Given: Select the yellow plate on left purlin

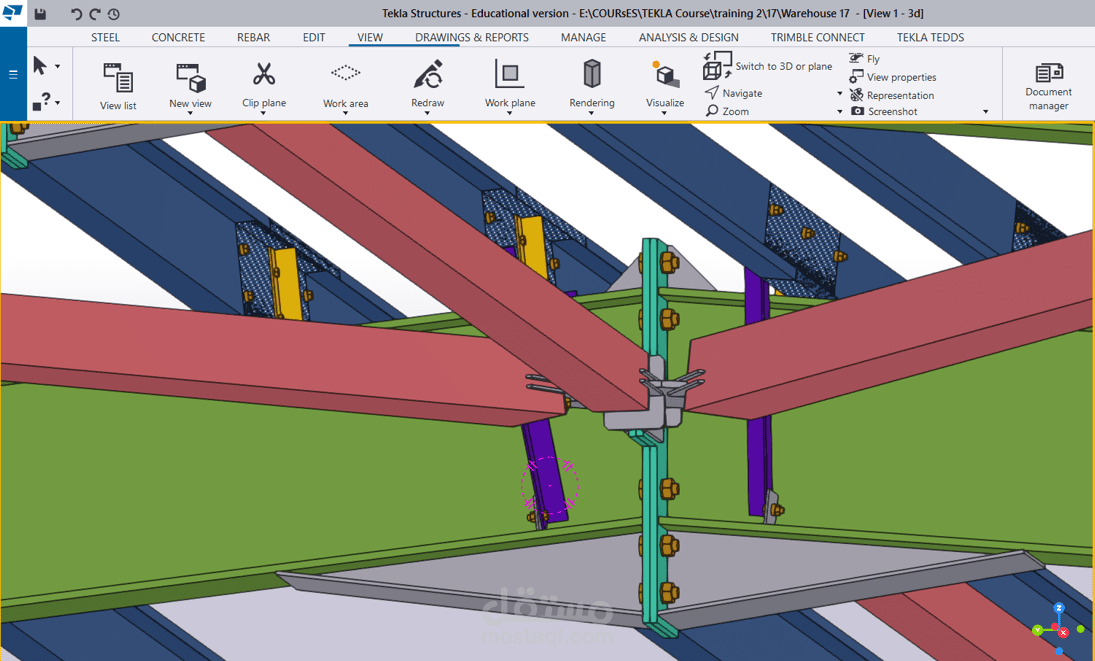Looking at the screenshot, I should point(287,285).
